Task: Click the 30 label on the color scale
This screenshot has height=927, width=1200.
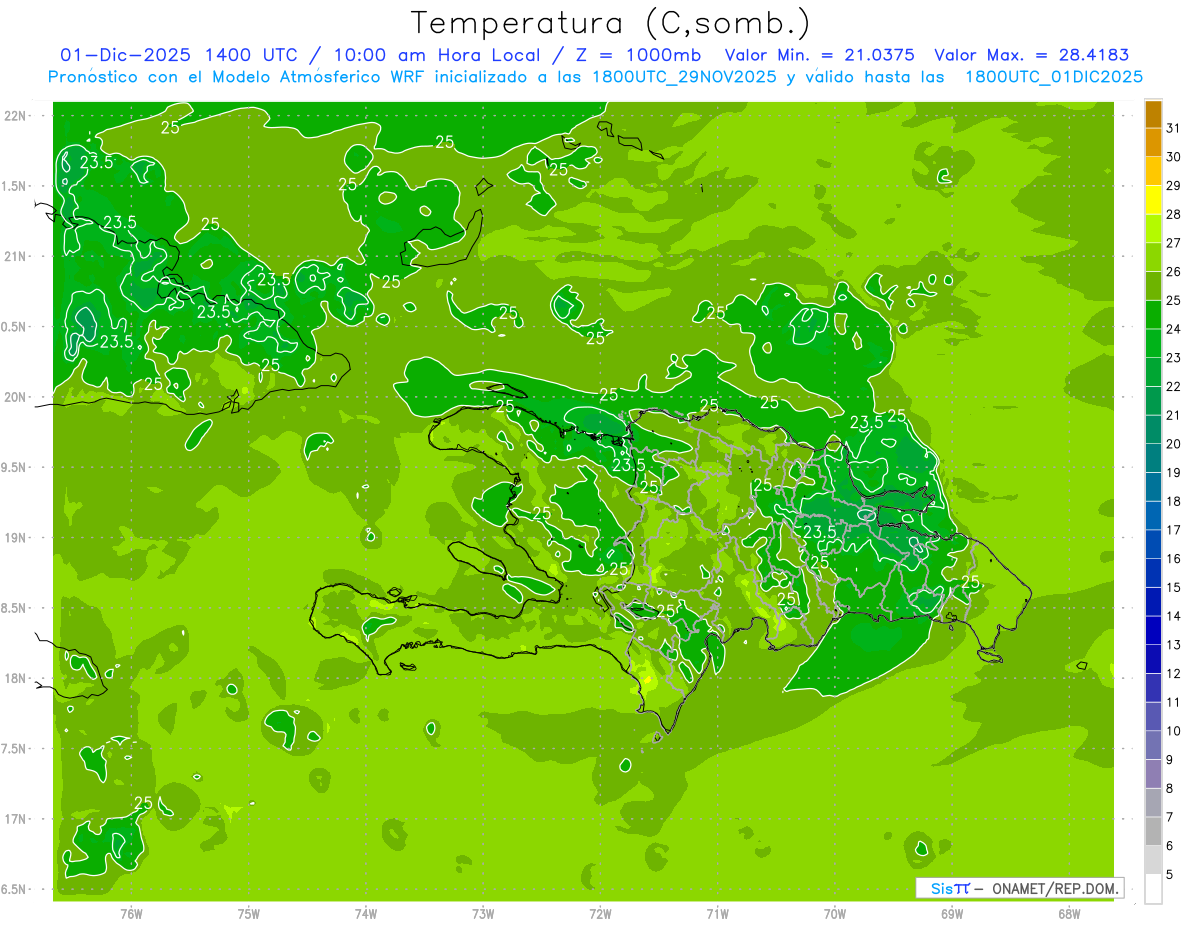Action: (x=1173, y=156)
